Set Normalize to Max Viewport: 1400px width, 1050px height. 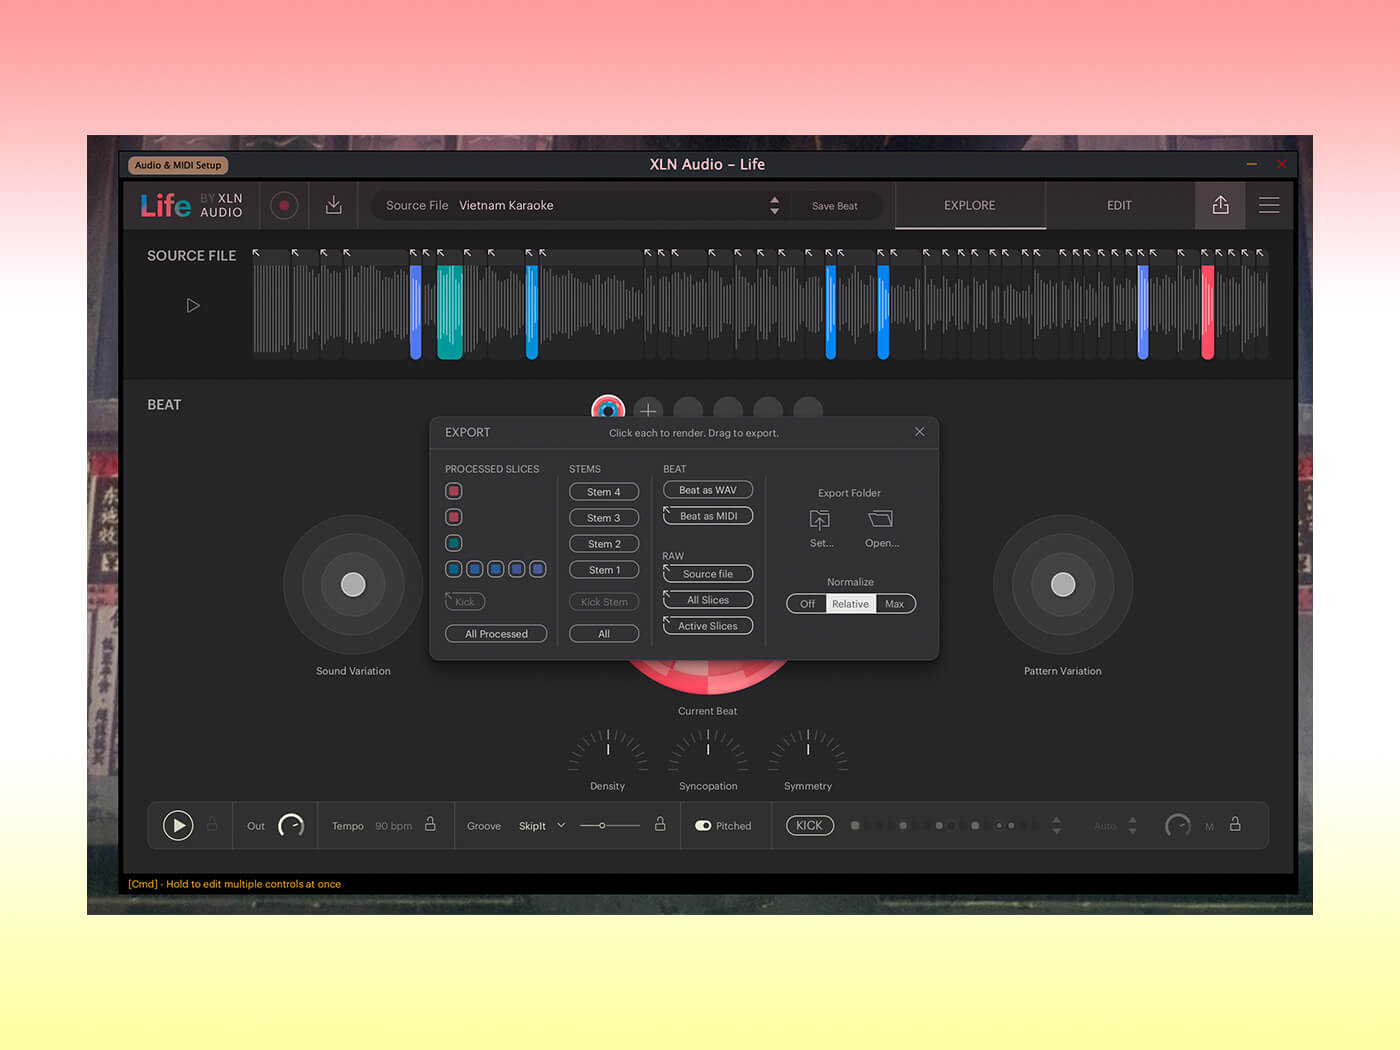coord(895,604)
